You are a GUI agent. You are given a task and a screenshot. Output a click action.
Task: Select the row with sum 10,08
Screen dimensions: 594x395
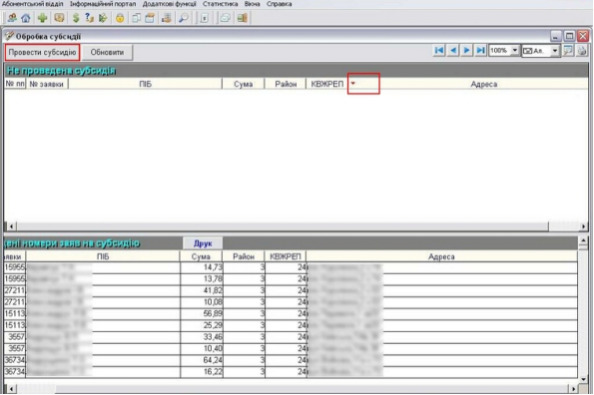(x=291, y=302)
